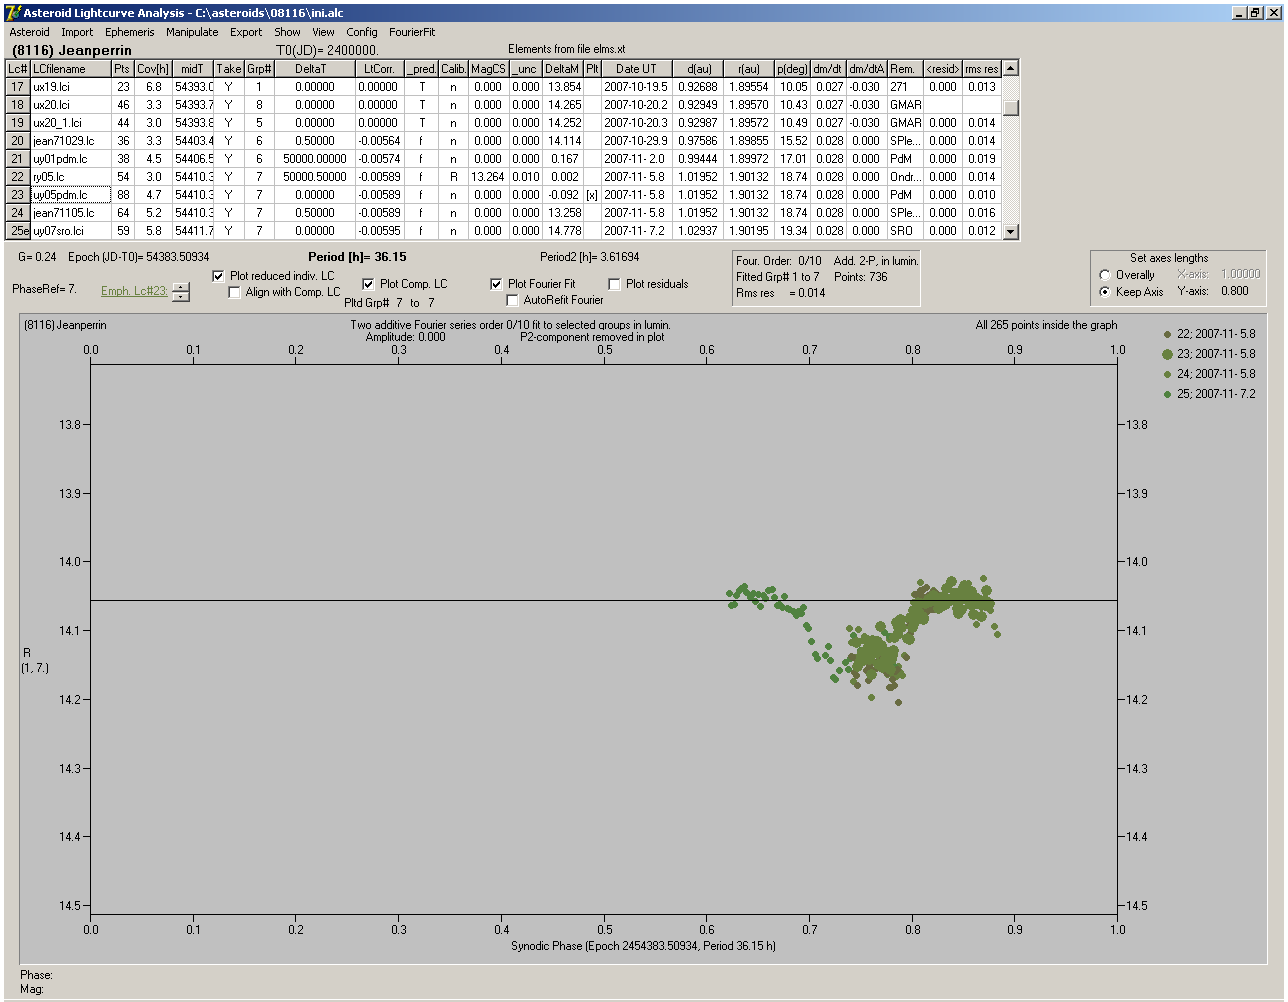The height and width of the screenshot is (1002, 1288).
Task: Enable Align with Comp. LC checkbox
Action: click(235, 292)
